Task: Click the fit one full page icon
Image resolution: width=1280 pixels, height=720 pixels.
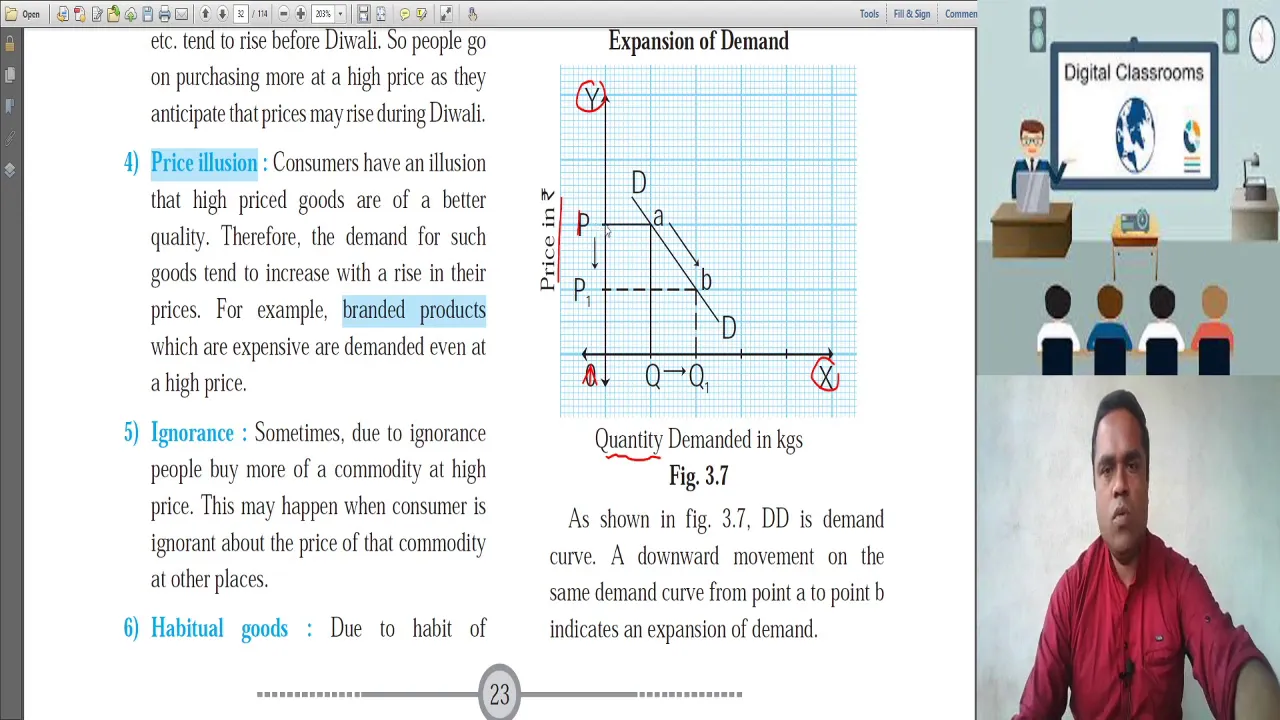Action: point(380,14)
